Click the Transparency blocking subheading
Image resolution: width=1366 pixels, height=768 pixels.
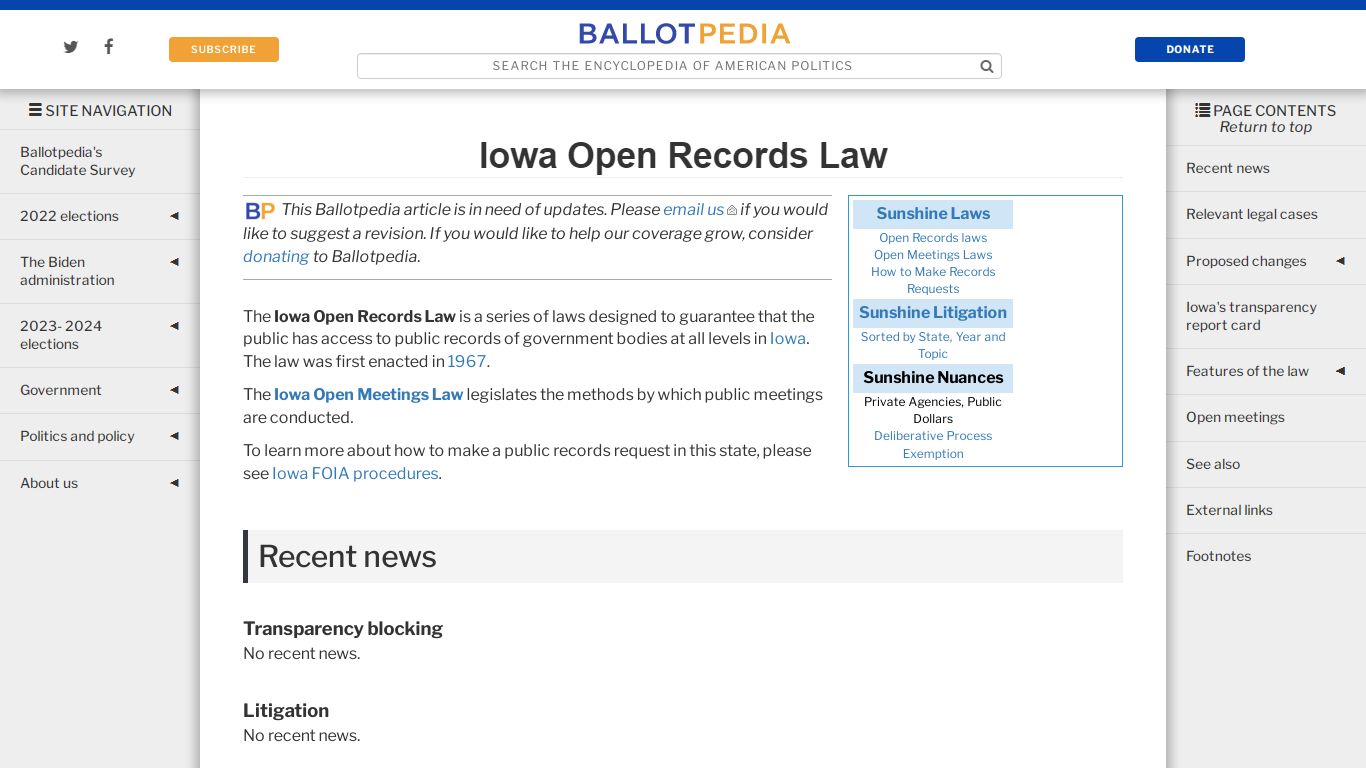[343, 628]
